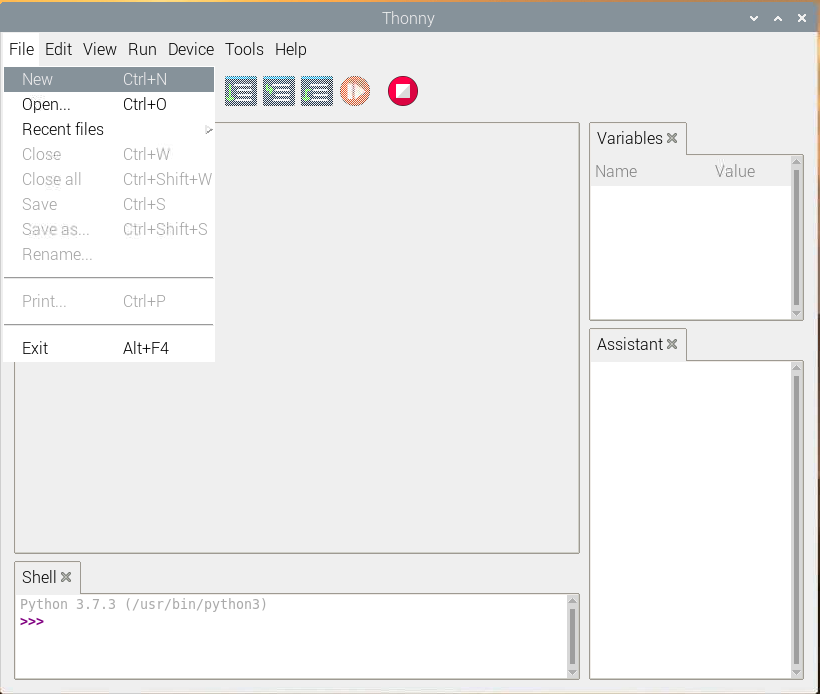
Task: Open the Device menu
Action: click(x=191, y=49)
